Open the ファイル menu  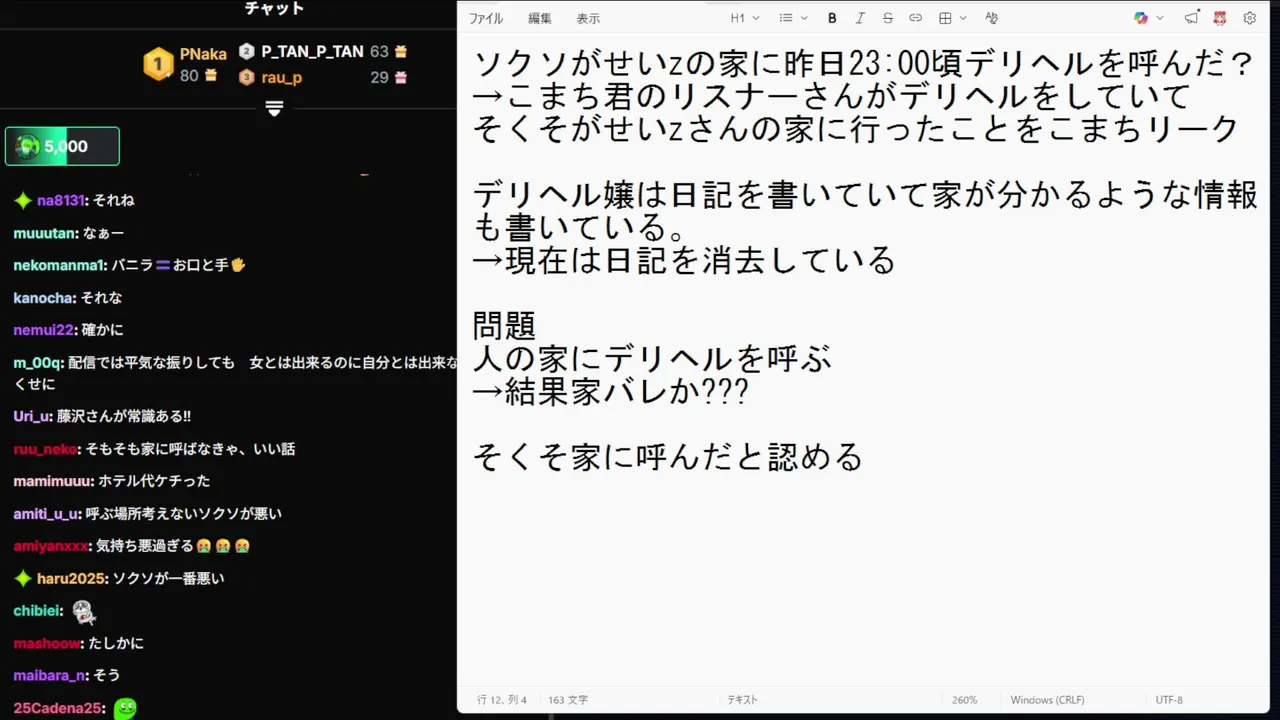tap(486, 18)
